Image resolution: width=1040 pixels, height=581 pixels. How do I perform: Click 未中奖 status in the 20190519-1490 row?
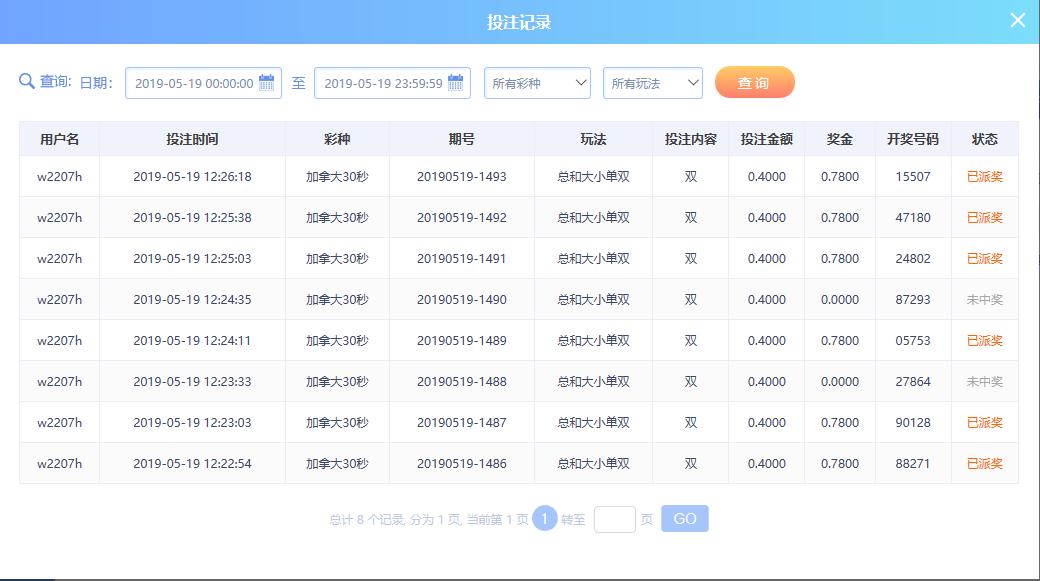(984, 300)
